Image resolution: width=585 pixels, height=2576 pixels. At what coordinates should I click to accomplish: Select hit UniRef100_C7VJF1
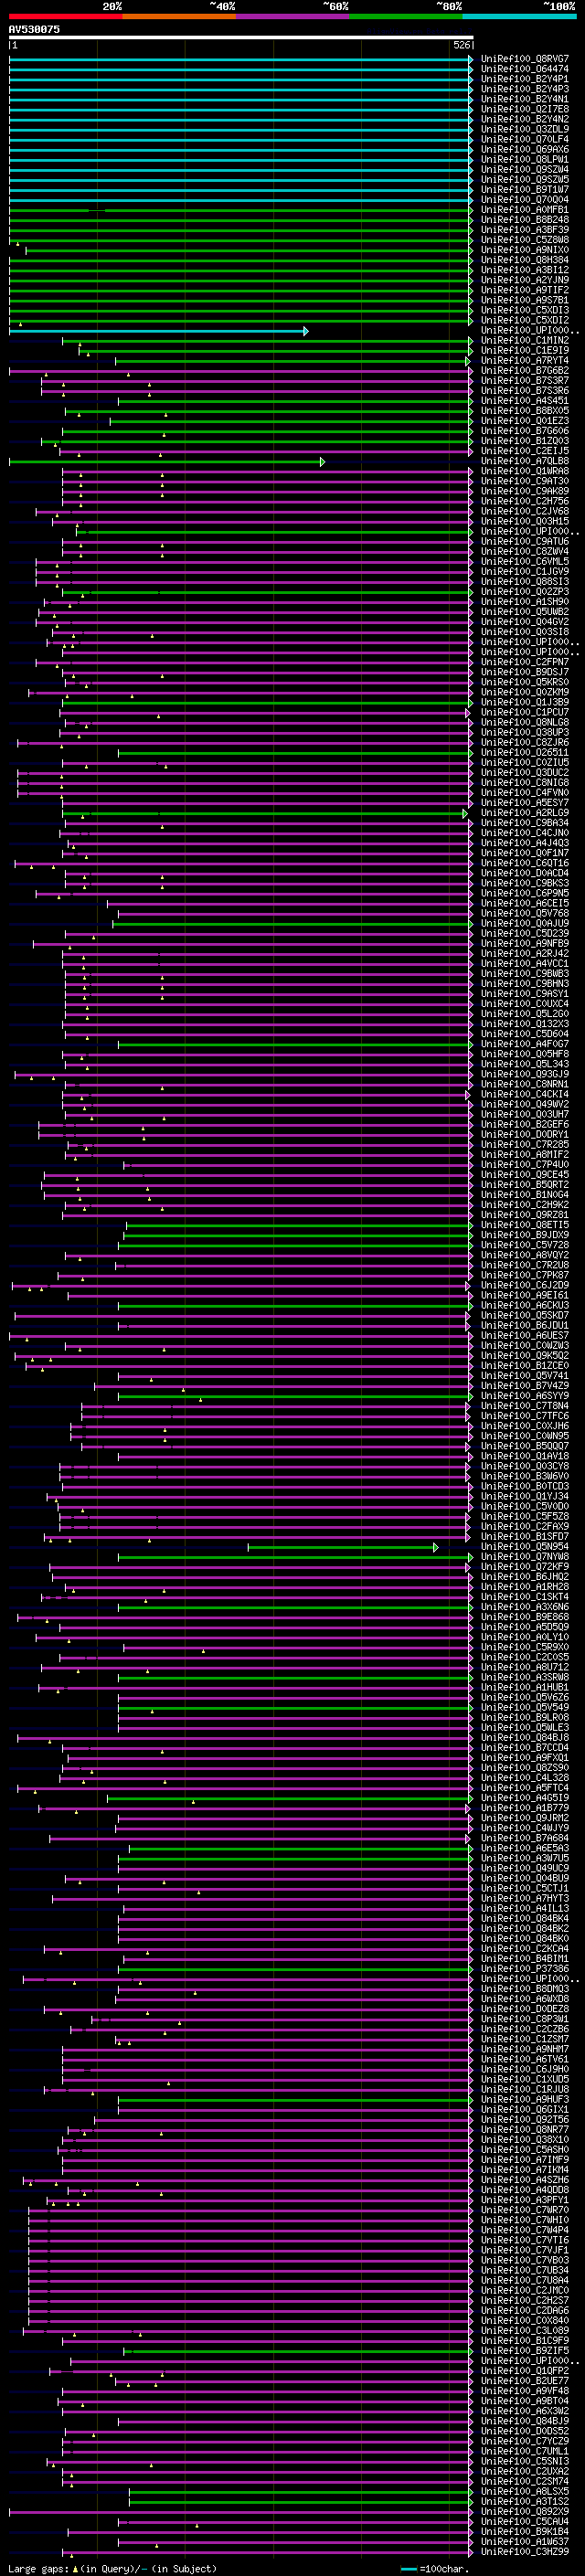click(525, 2250)
